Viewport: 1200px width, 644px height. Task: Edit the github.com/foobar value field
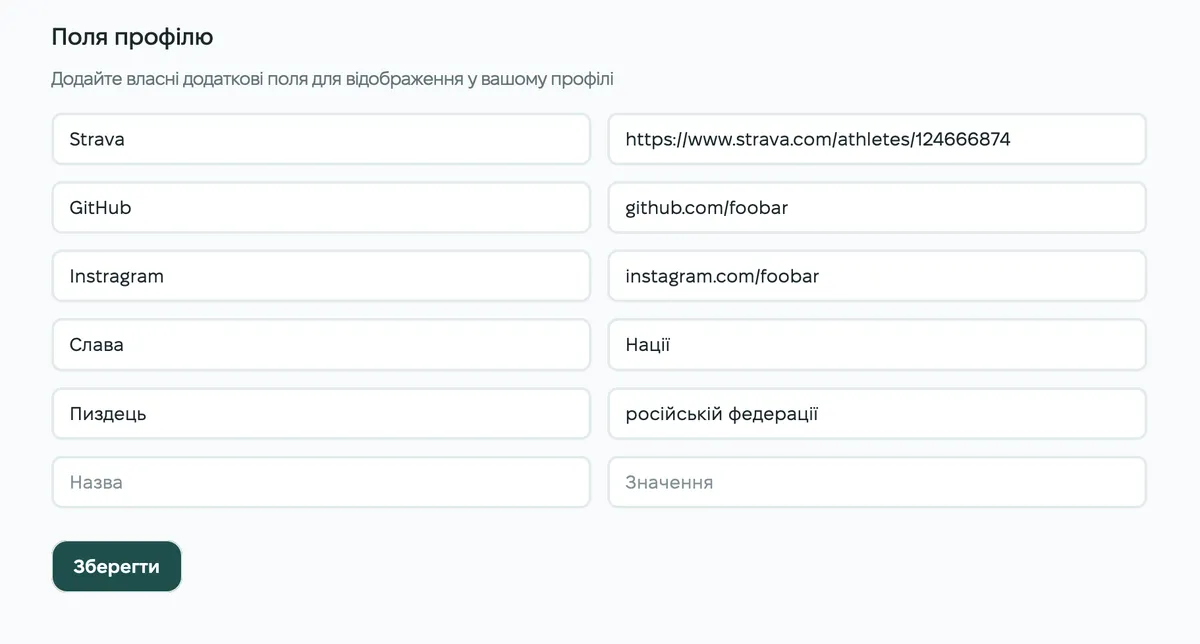877,208
